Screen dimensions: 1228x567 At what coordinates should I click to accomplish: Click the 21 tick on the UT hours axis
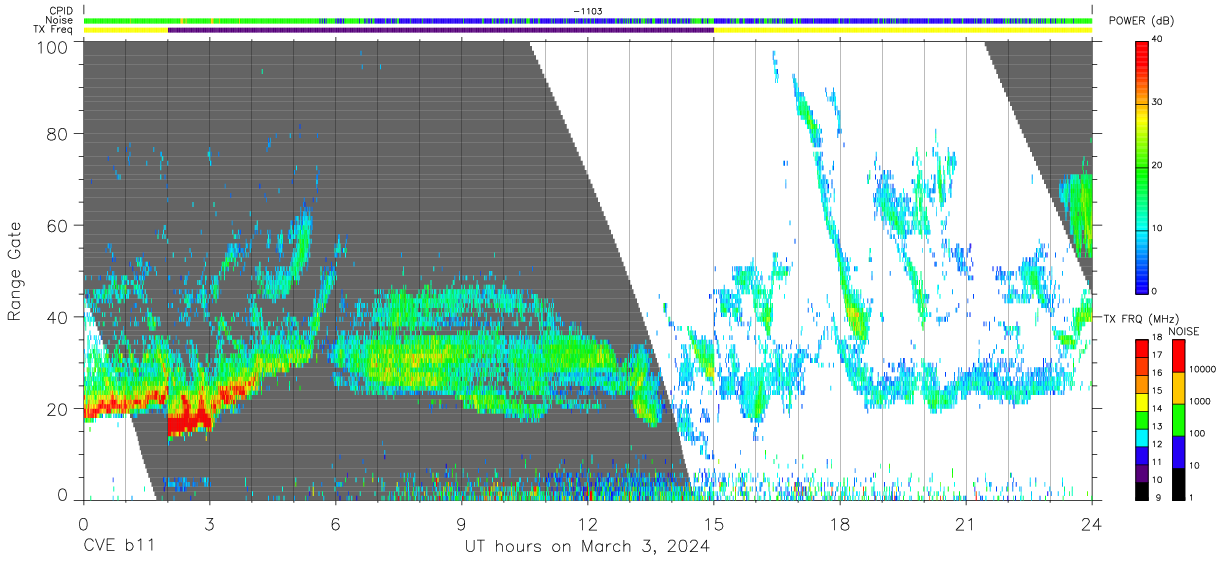[x=965, y=523]
